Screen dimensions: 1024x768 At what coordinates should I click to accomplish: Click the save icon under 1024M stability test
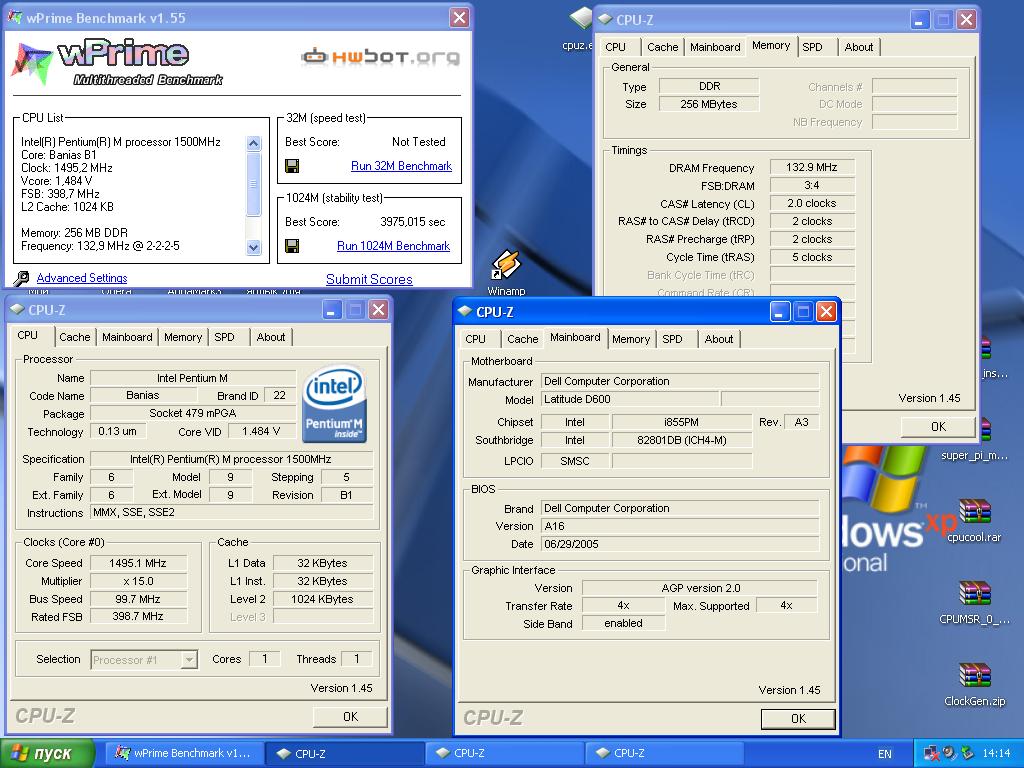click(x=292, y=246)
